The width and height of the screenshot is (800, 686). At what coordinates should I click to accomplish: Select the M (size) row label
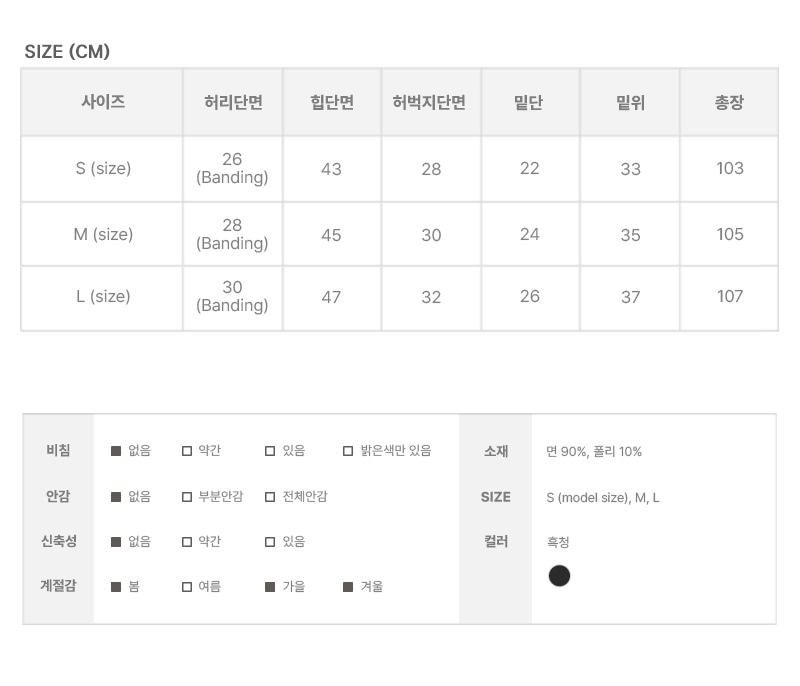tap(103, 235)
